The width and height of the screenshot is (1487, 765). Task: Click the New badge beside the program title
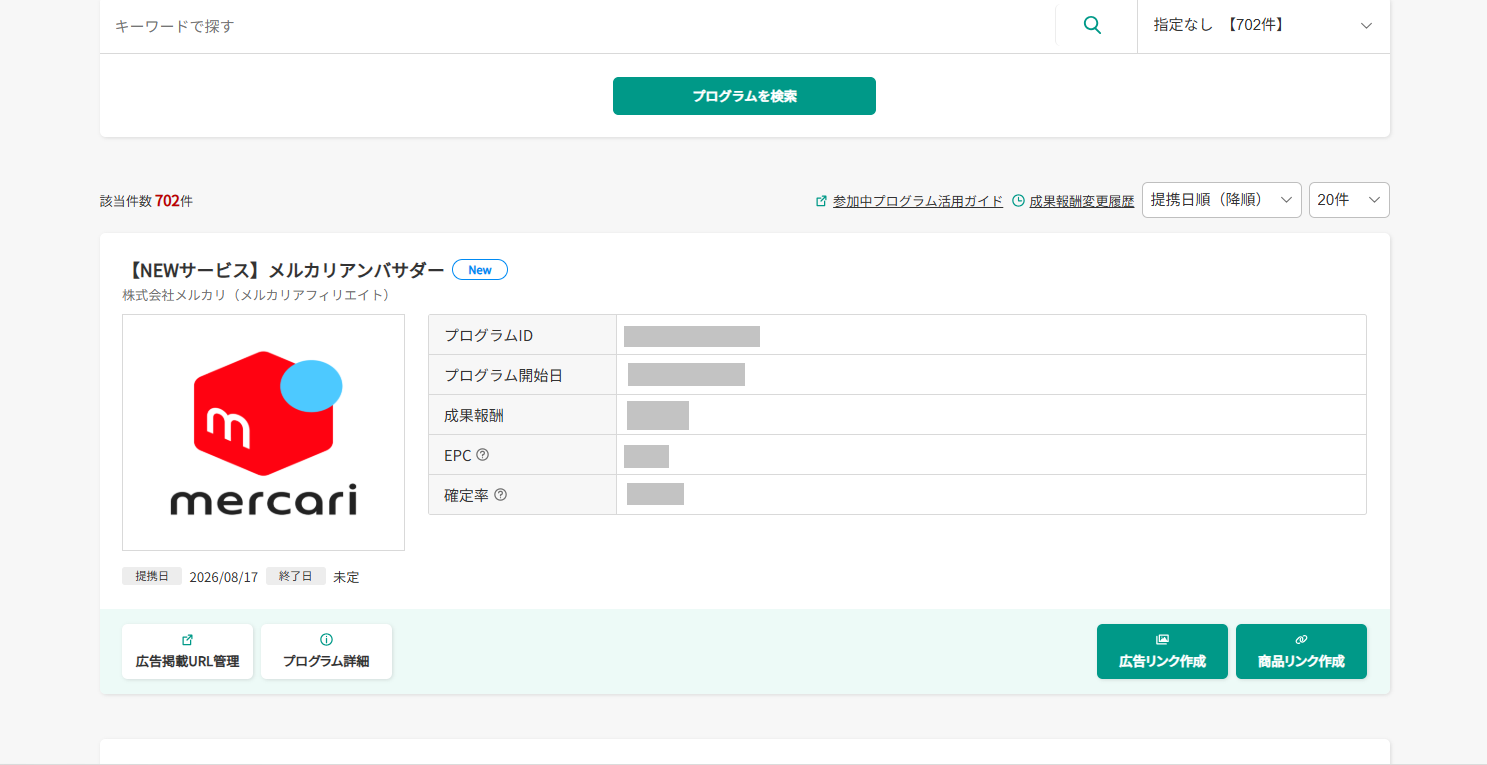pos(480,270)
